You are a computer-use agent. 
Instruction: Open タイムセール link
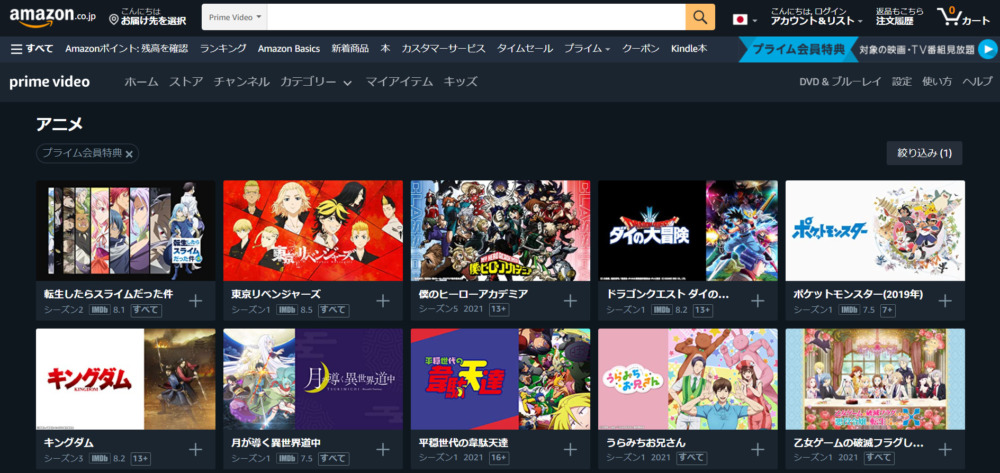(x=525, y=48)
